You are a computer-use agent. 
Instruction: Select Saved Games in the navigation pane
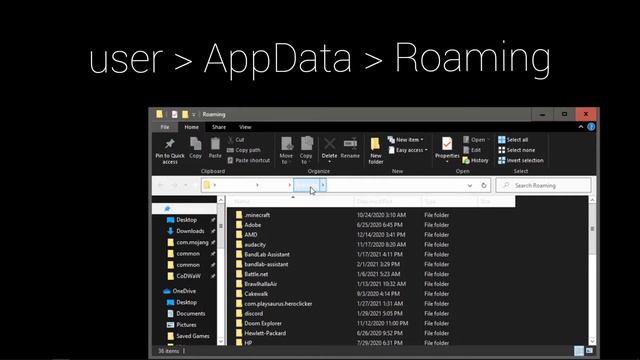point(188,336)
